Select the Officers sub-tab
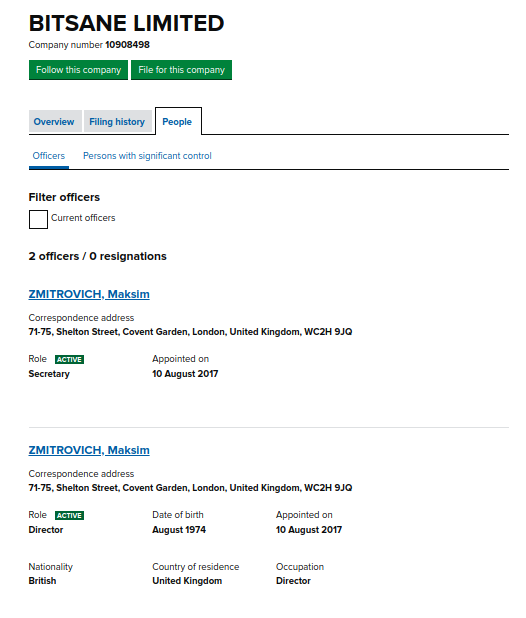The width and height of the screenshot is (526, 618). [49, 156]
